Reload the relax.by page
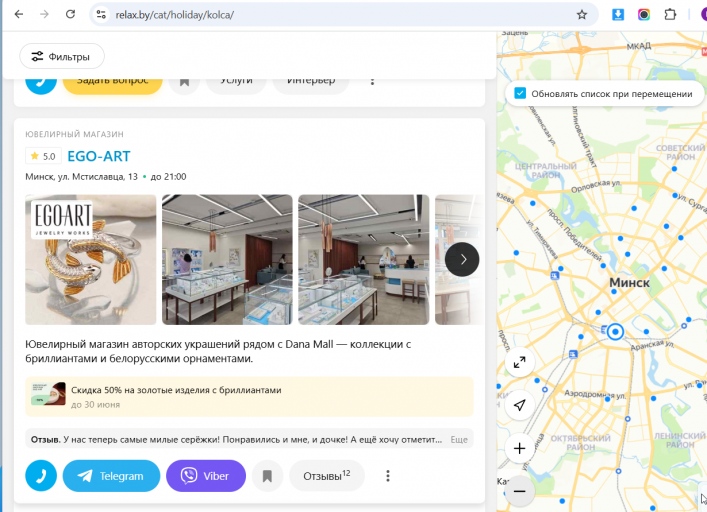Screen dimensions: 707x512 coord(70,14)
